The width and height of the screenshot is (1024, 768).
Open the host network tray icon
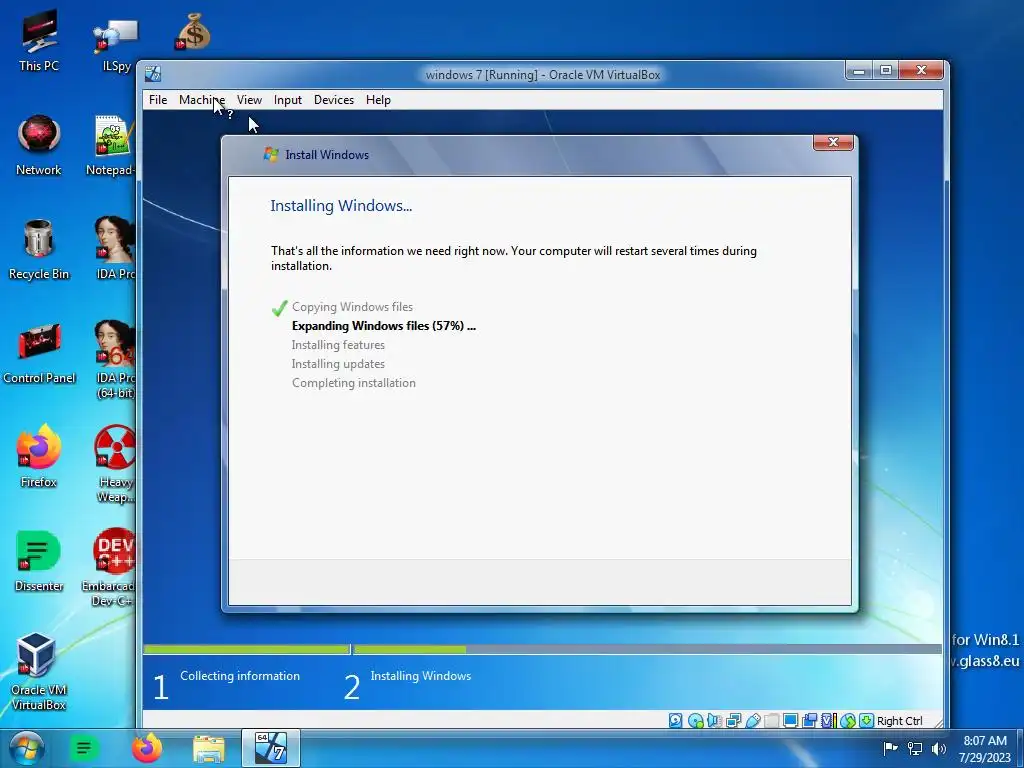tap(914, 748)
